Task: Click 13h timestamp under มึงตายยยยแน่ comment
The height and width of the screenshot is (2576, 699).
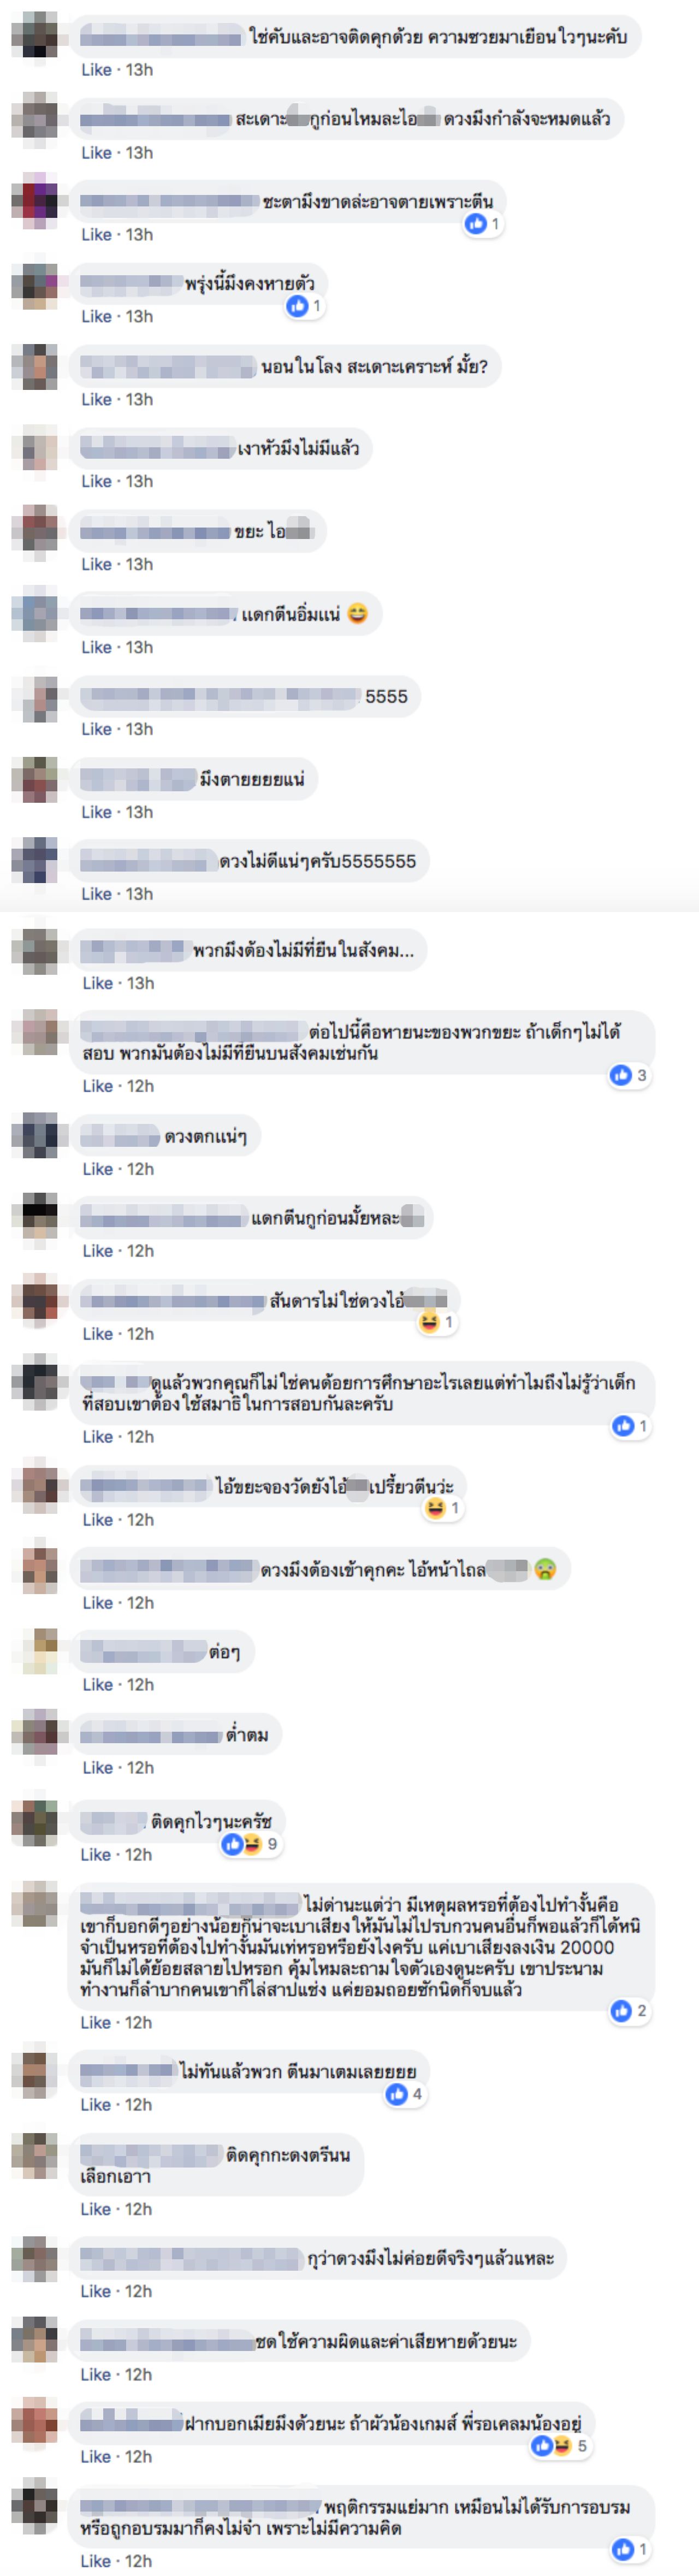Action: point(139,812)
